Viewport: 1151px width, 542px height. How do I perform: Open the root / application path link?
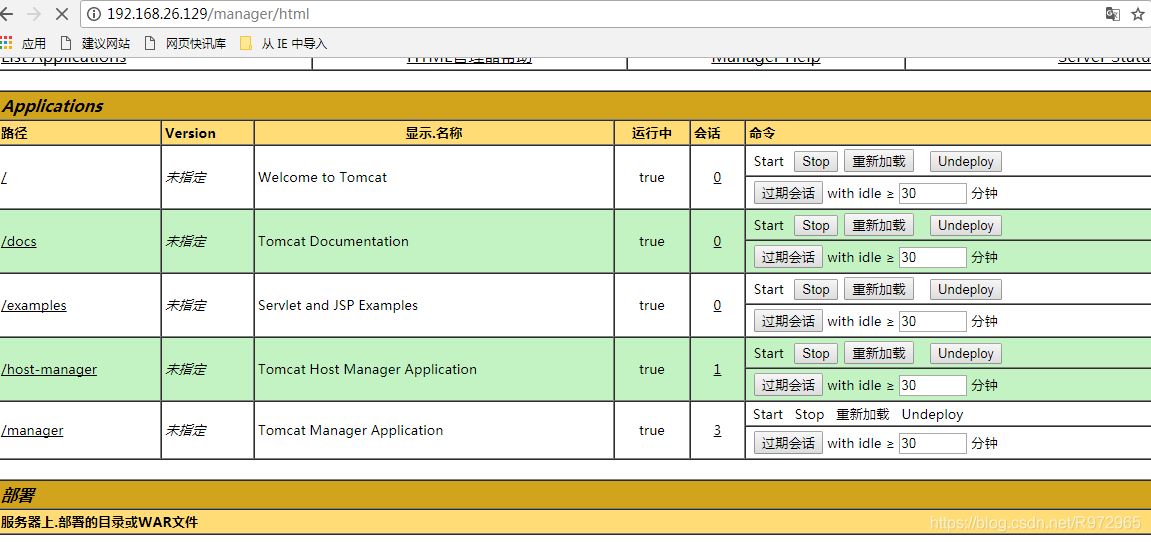coord(4,177)
